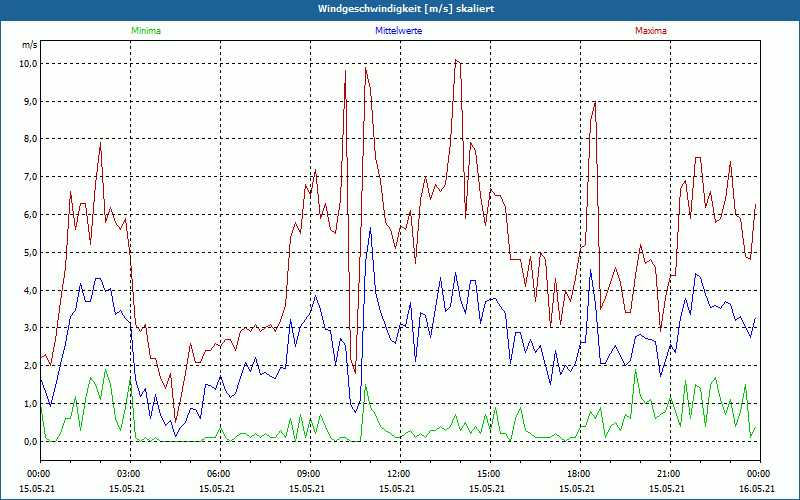Click the 06:00 time axis label
800x500 pixels.
click(220, 474)
